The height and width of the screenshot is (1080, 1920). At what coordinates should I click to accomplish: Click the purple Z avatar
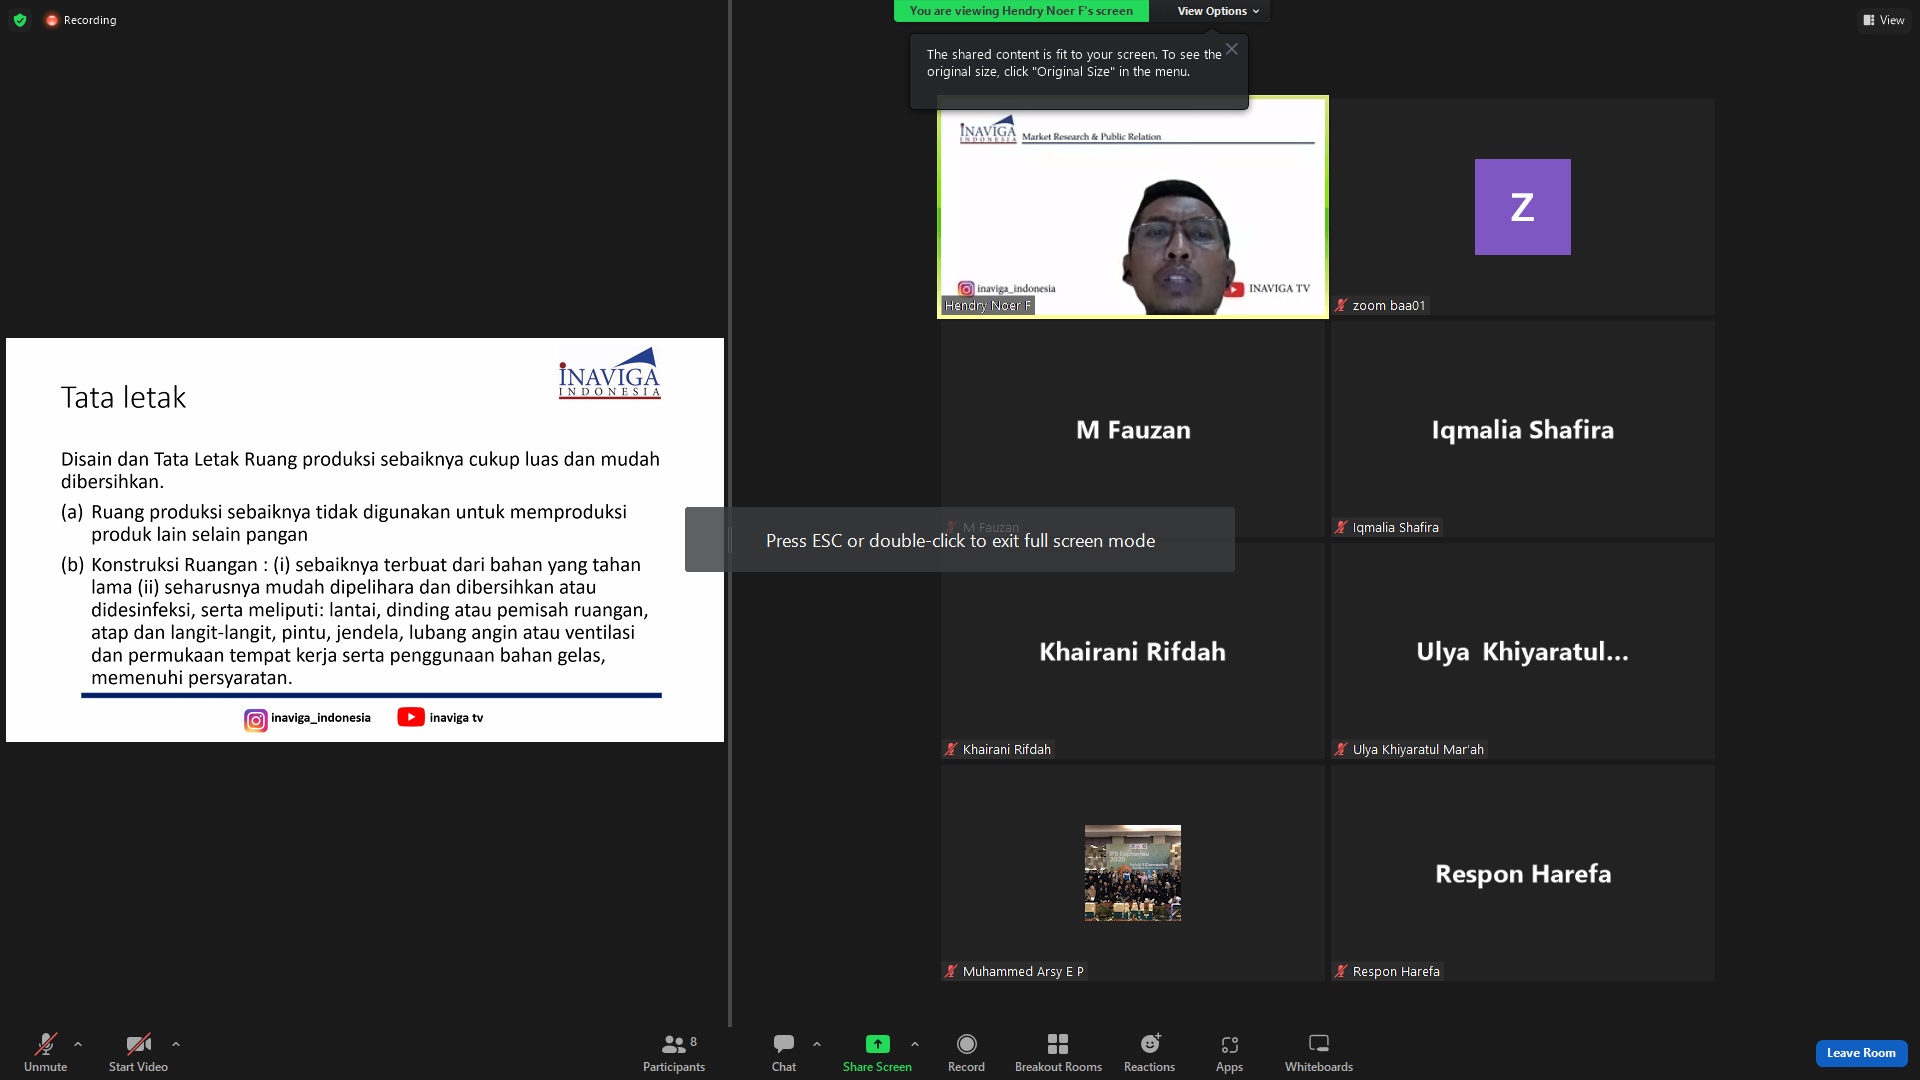[1523, 207]
